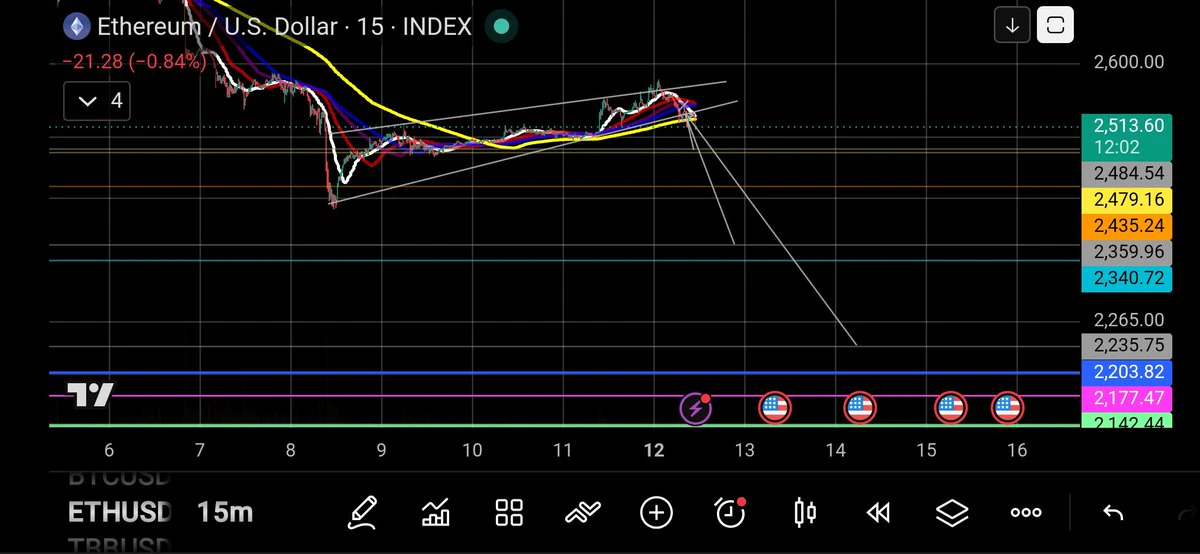The image size is (1200, 554).
Task: Select the ETHUSD symbol label
Action: click(x=119, y=513)
